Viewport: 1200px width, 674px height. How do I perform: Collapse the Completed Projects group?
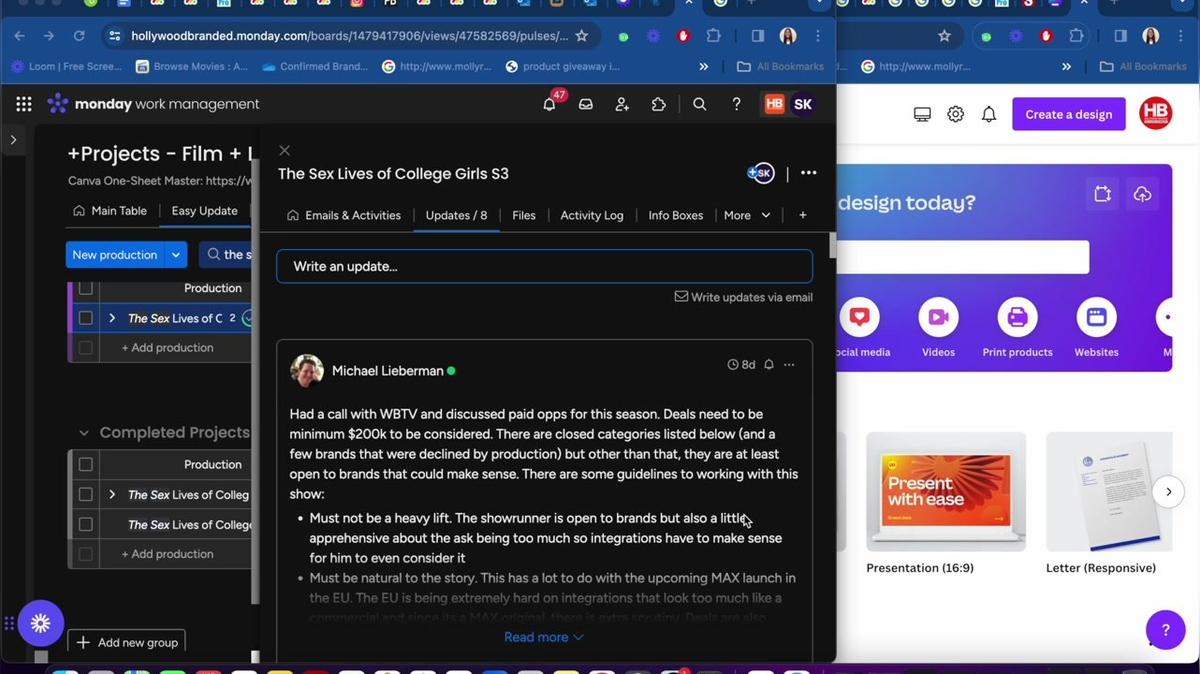point(84,433)
